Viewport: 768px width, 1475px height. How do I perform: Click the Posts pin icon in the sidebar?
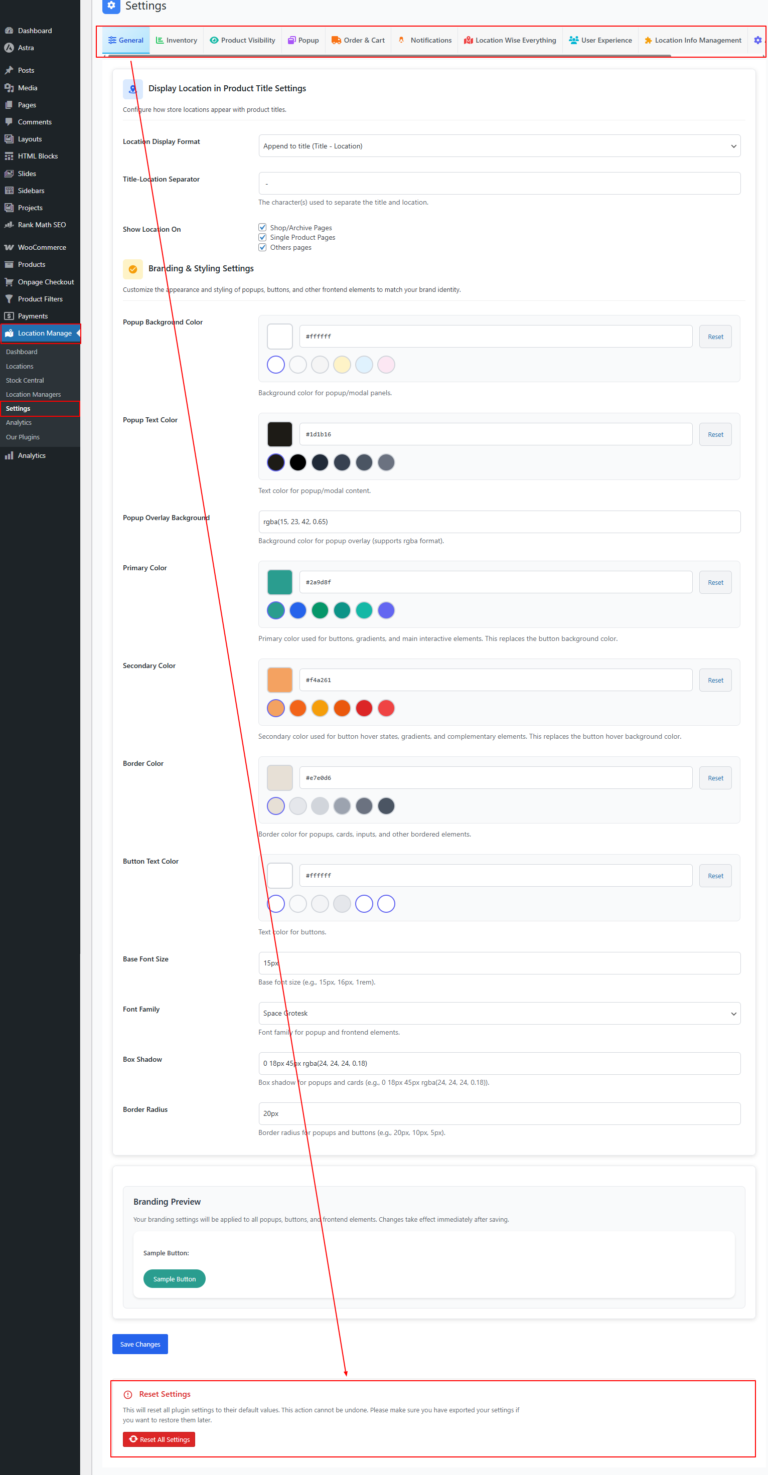click(x=9, y=70)
